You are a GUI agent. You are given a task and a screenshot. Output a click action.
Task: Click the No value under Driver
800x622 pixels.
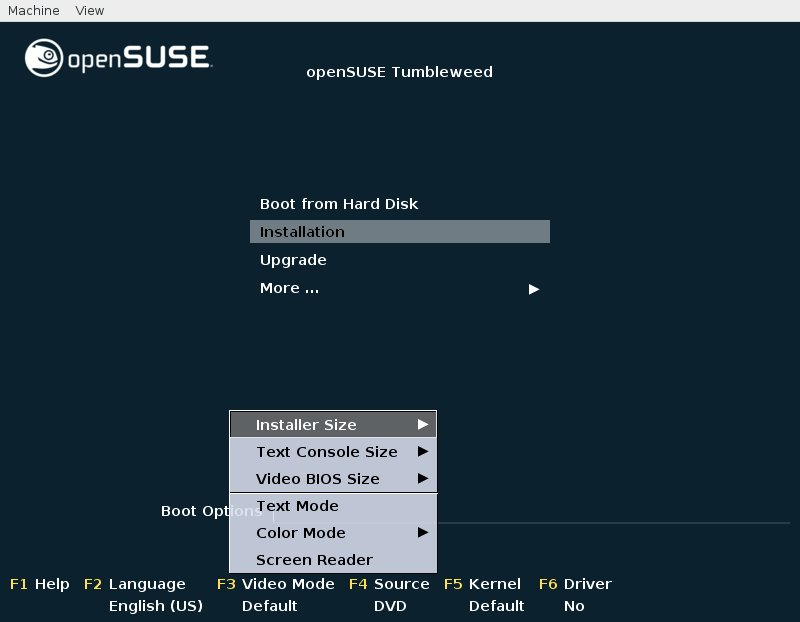(x=574, y=606)
